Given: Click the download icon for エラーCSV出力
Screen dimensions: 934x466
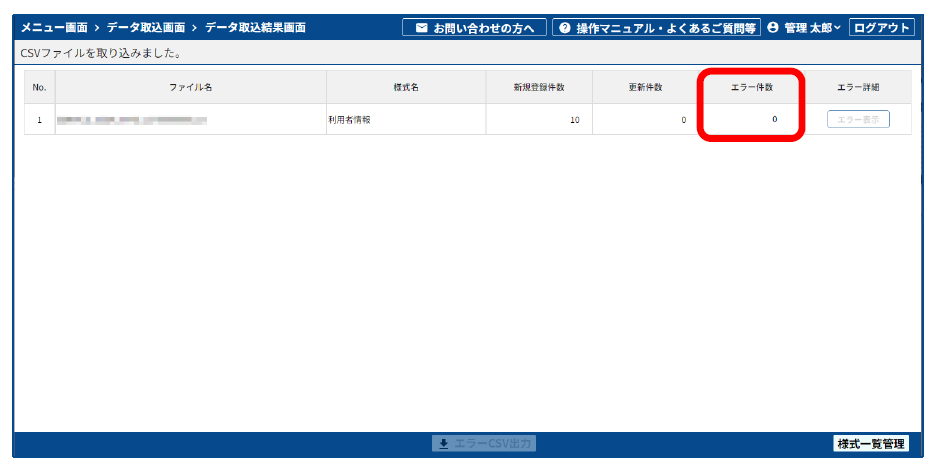Looking at the screenshot, I should point(443,443).
